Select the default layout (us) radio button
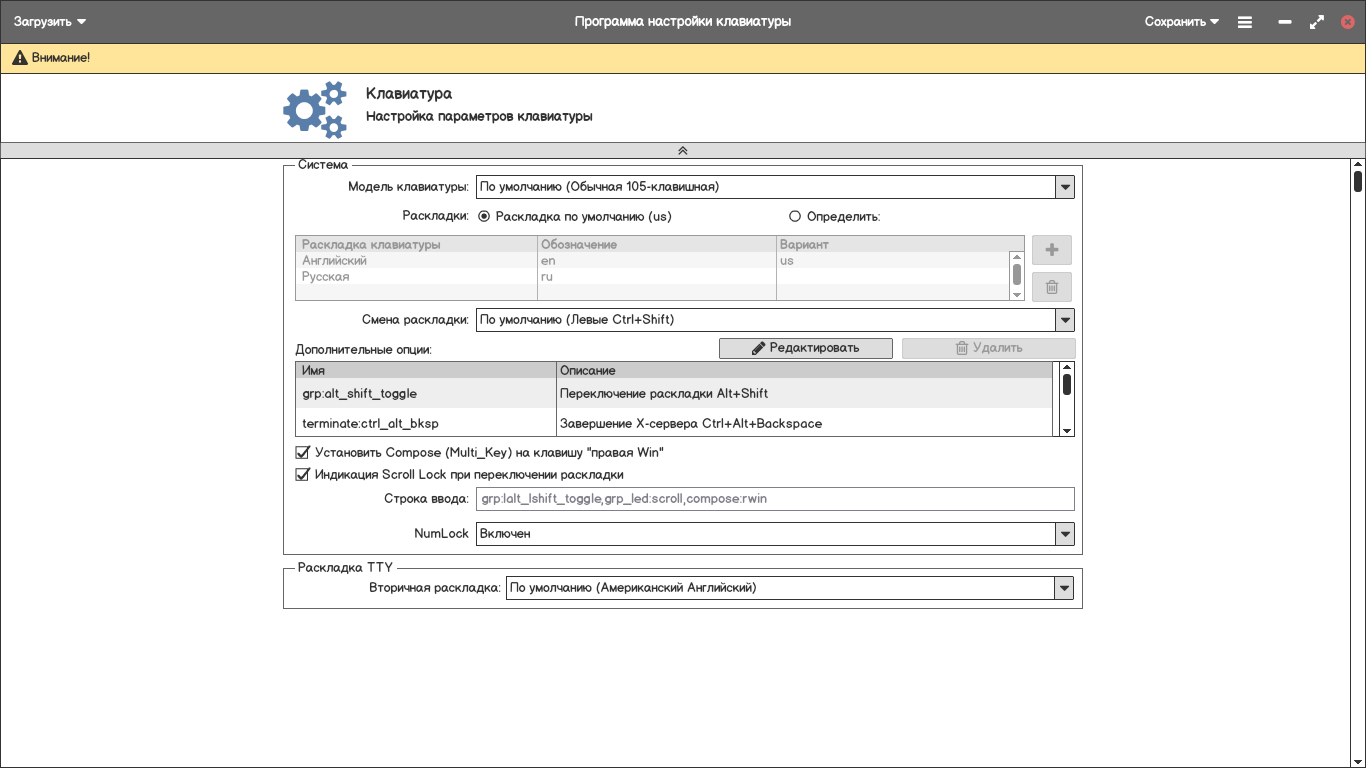The height and width of the screenshot is (768, 1366). (484, 216)
